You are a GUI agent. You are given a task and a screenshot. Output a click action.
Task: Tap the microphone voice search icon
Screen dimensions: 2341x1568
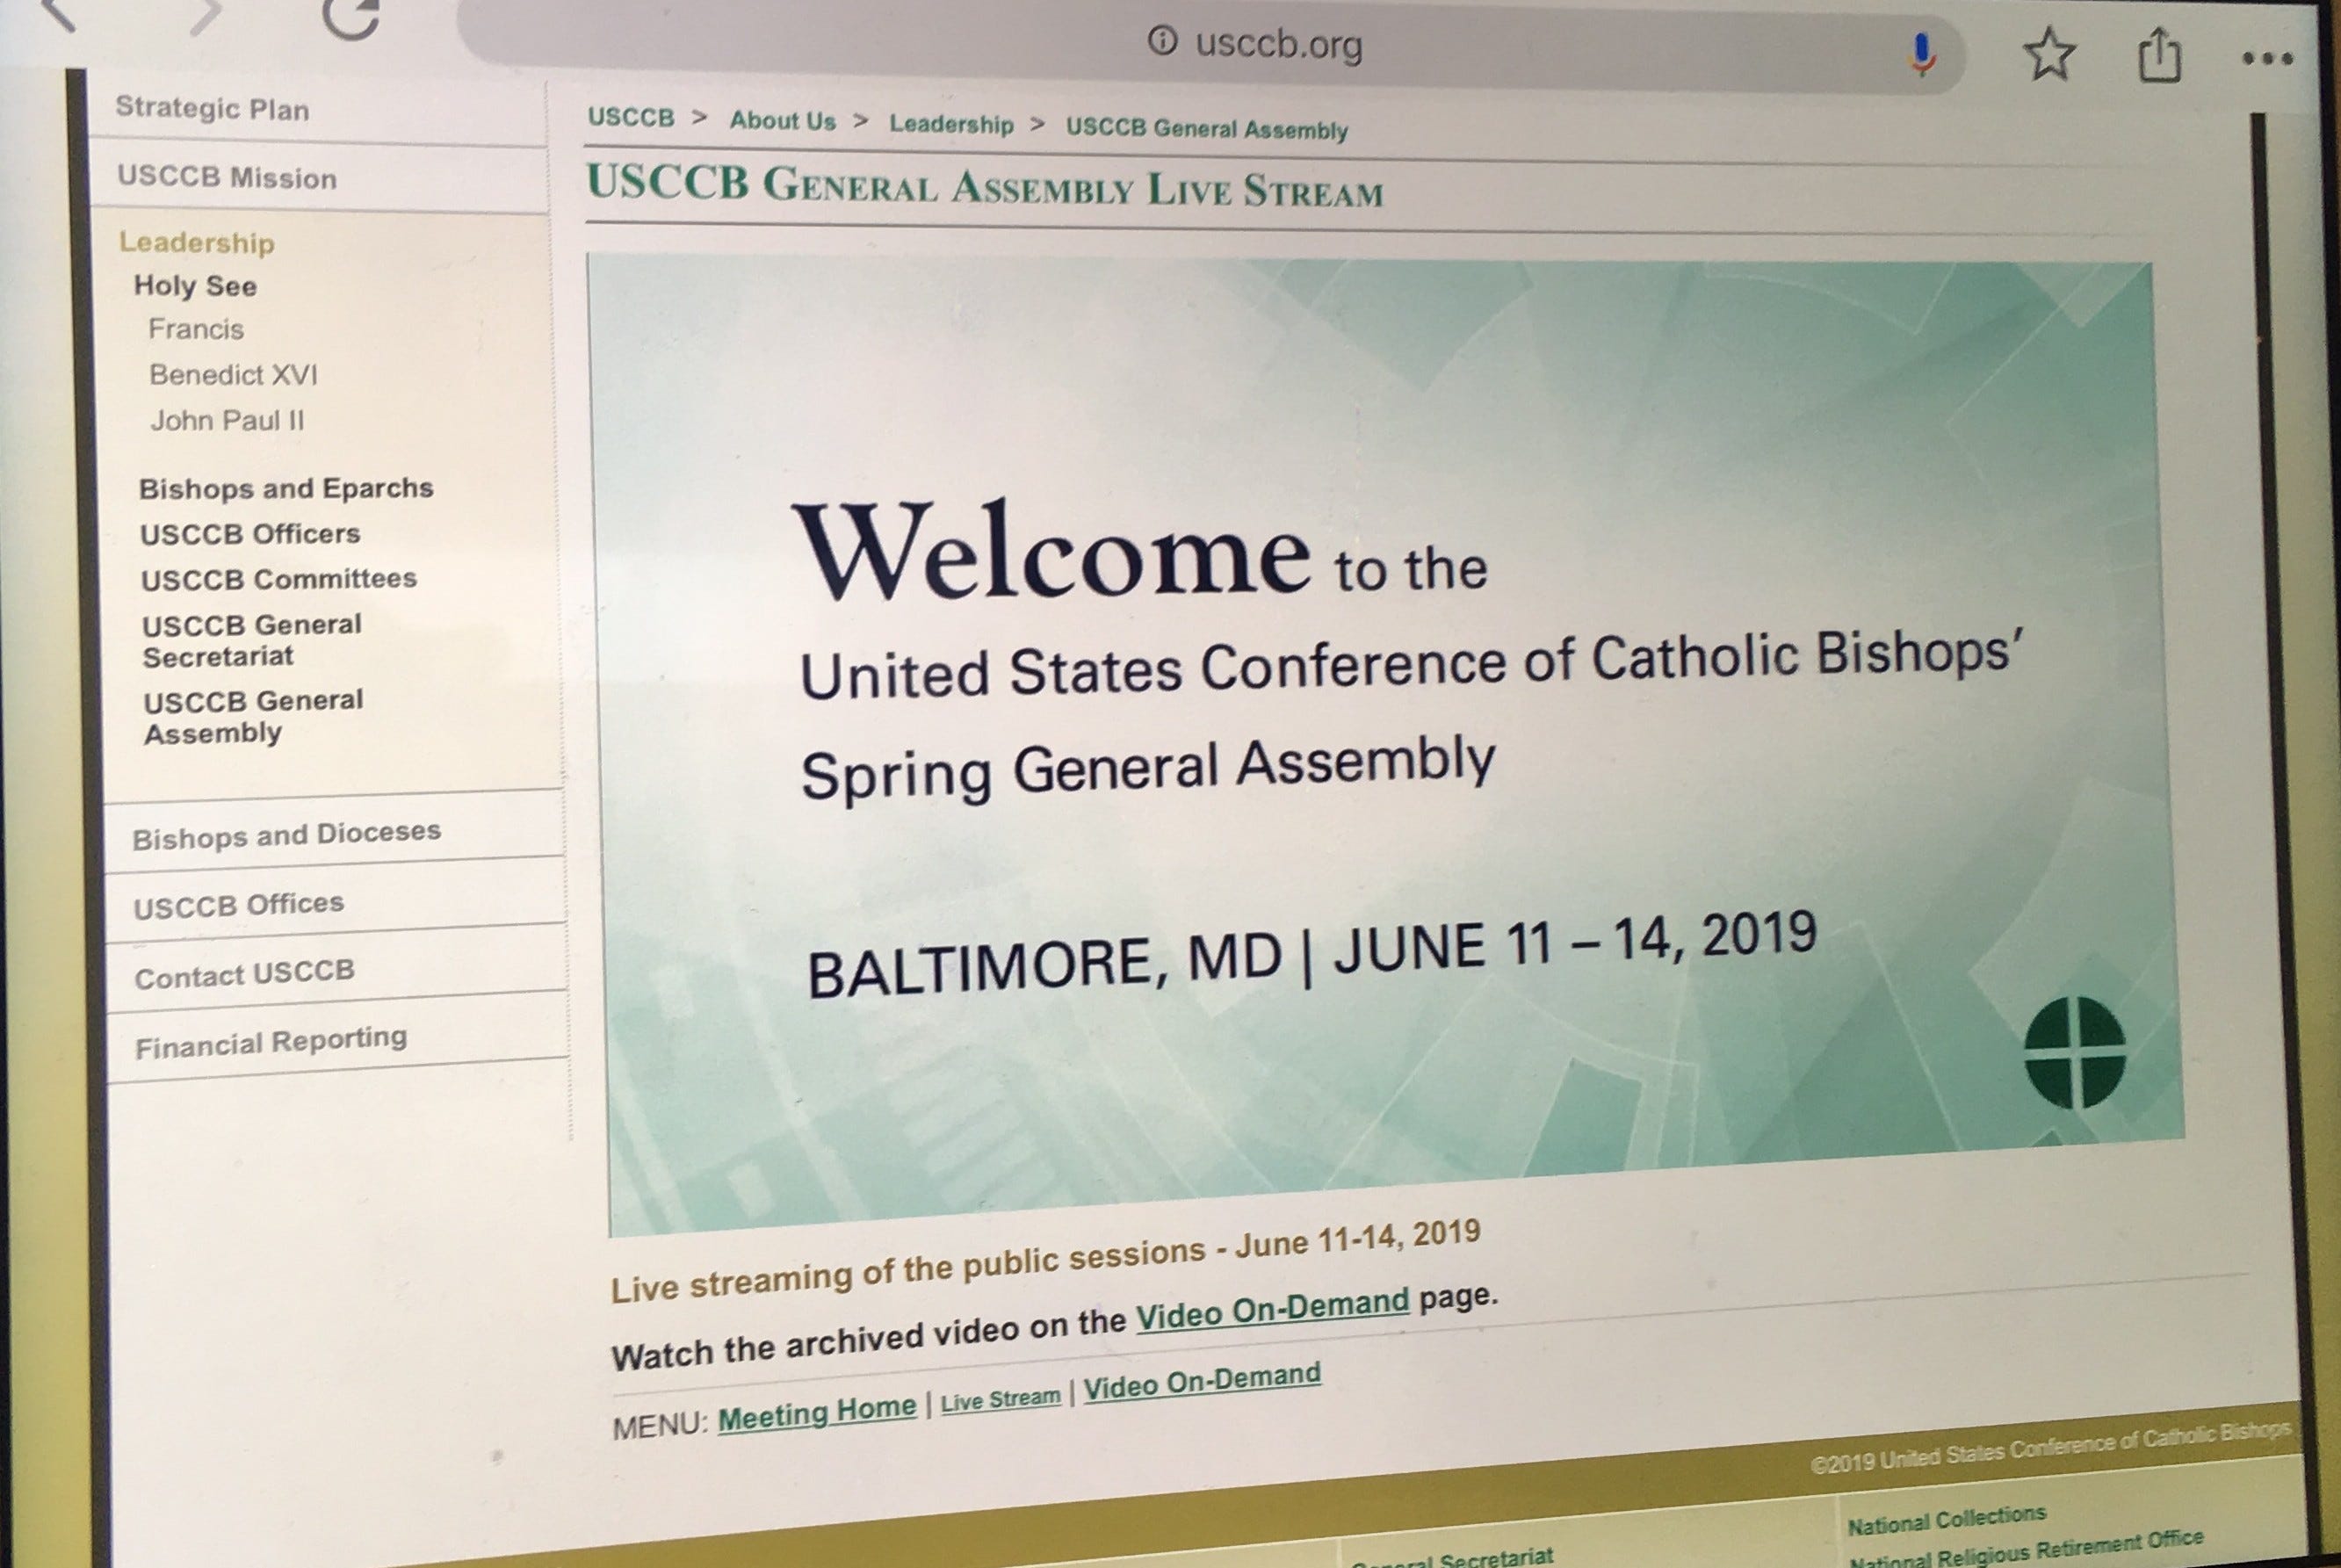(1920, 54)
